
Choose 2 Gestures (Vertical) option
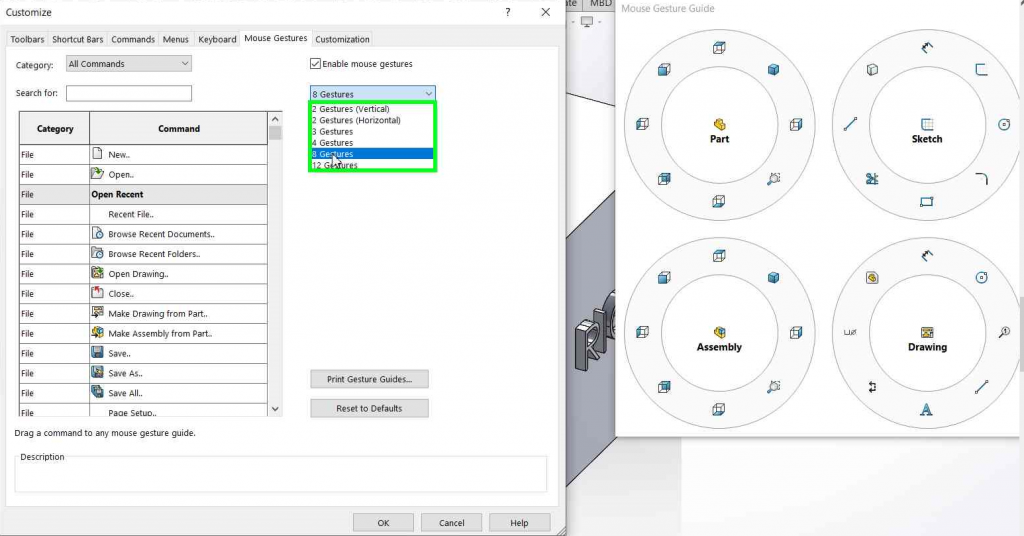[x=356, y=108]
